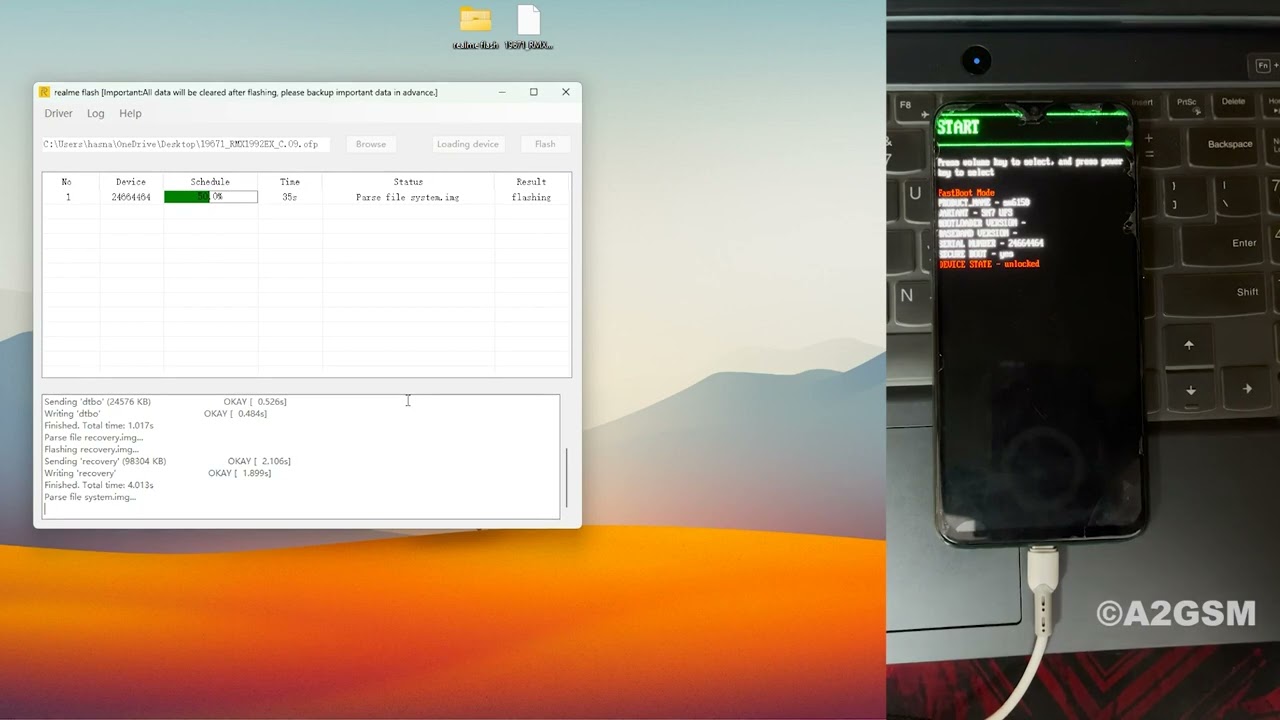Click the Parse file system.img status cell

(x=408, y=197)
